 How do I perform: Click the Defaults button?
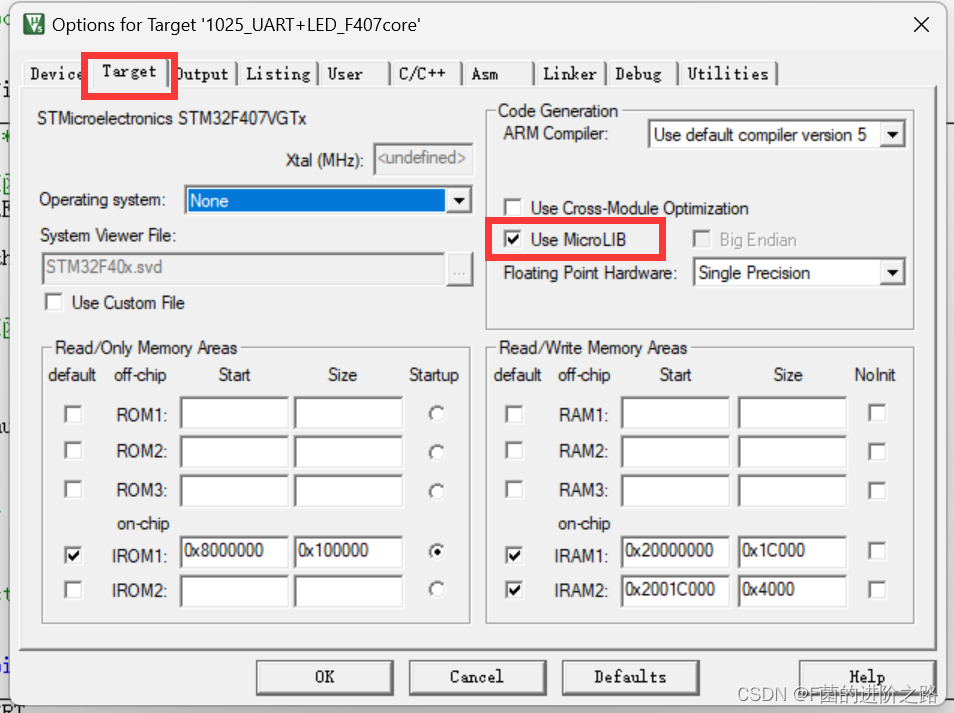coord(630,677)
